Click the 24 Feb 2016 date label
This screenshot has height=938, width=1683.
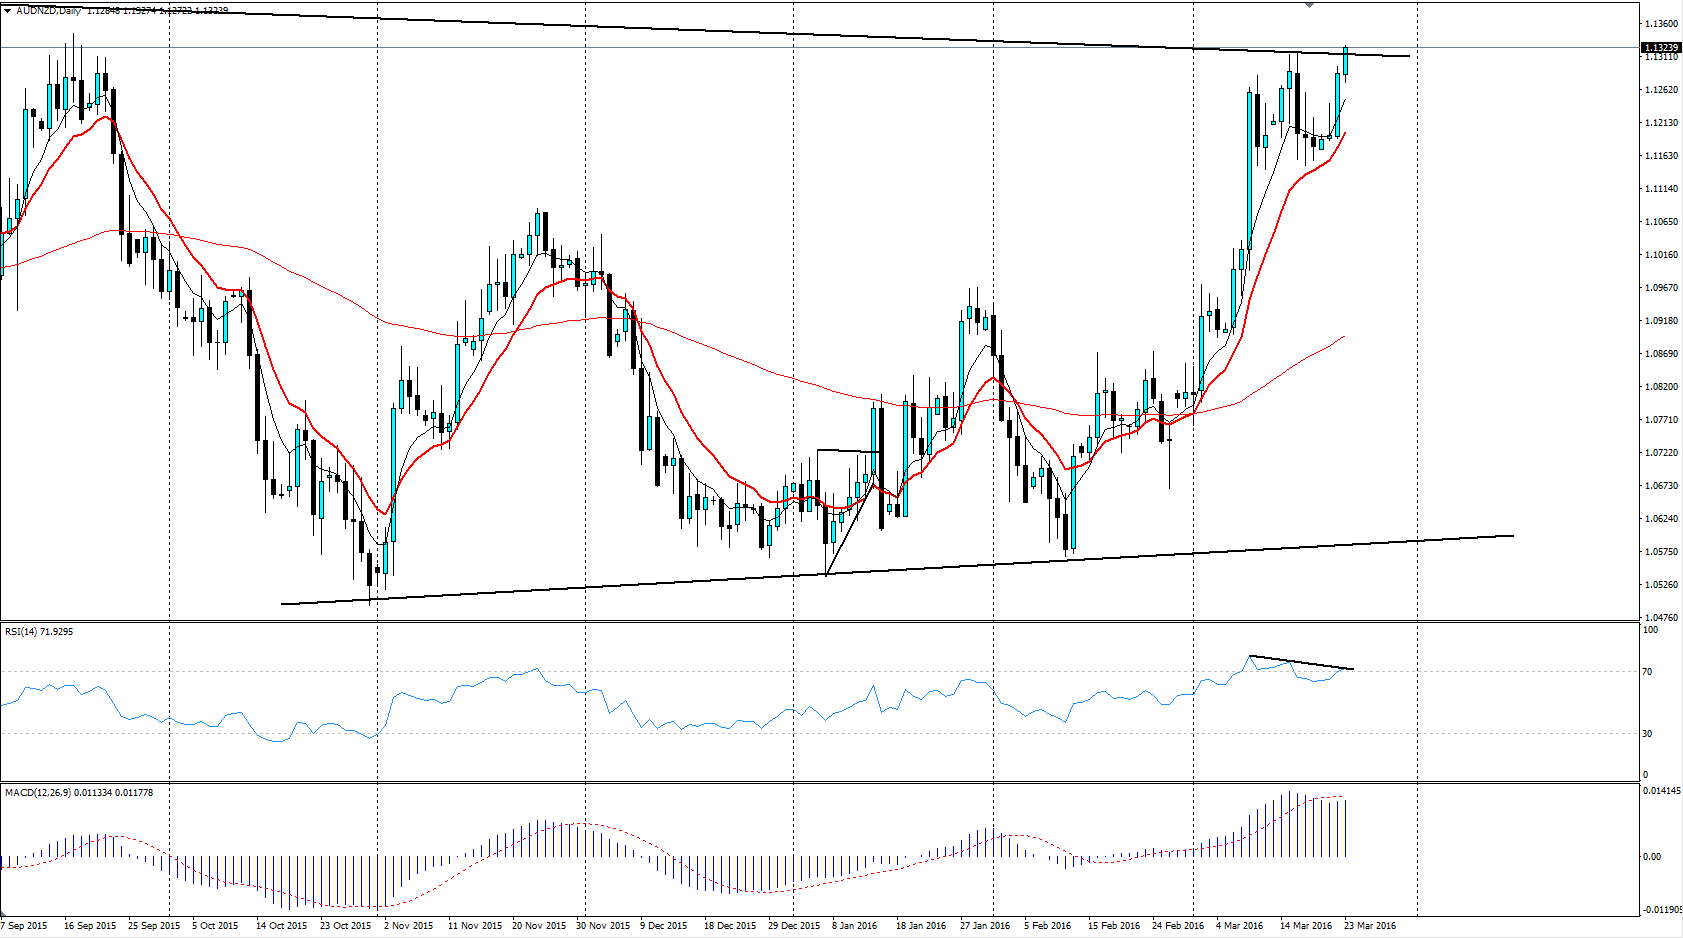pyautogui.click(x=1178, y=926)
